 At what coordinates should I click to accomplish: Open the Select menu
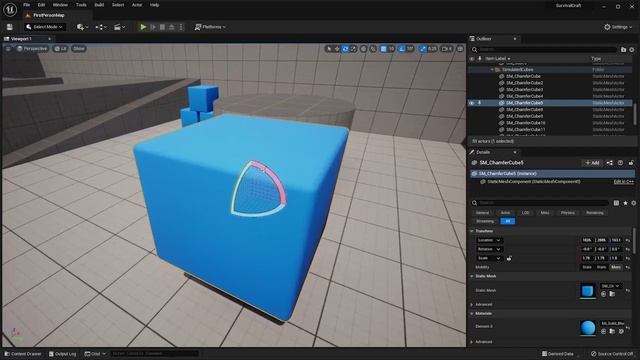118,5
